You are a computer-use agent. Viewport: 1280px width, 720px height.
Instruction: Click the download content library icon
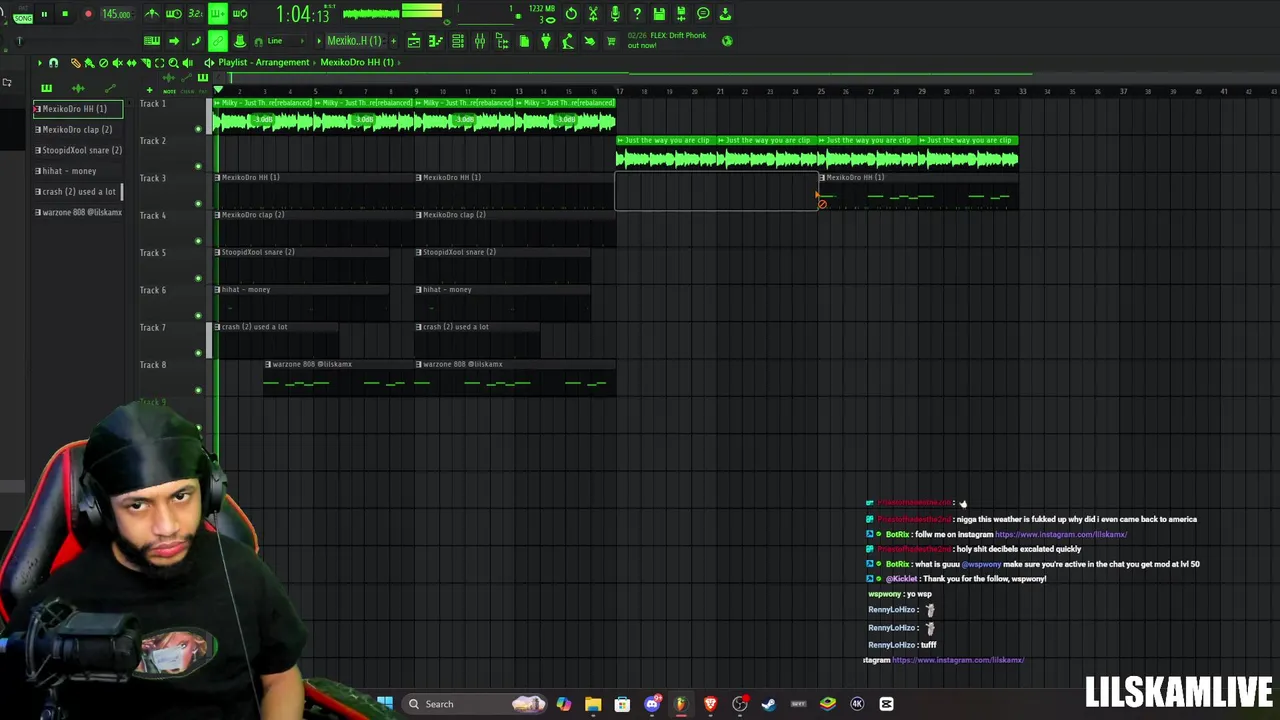point(725,14)
